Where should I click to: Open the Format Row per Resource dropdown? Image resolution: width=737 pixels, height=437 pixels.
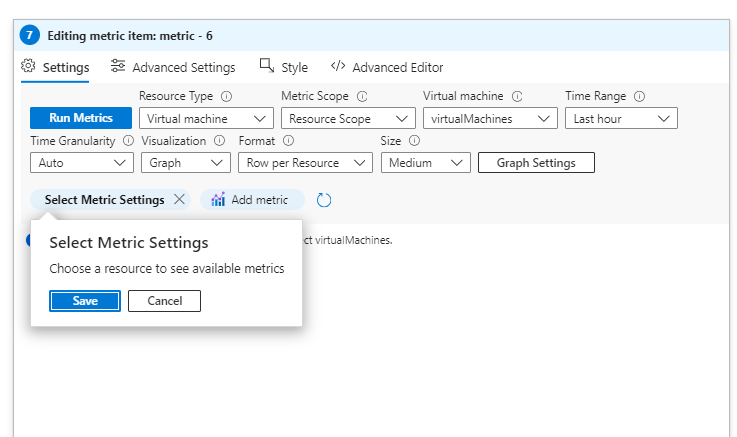click(x=306, y=163)
